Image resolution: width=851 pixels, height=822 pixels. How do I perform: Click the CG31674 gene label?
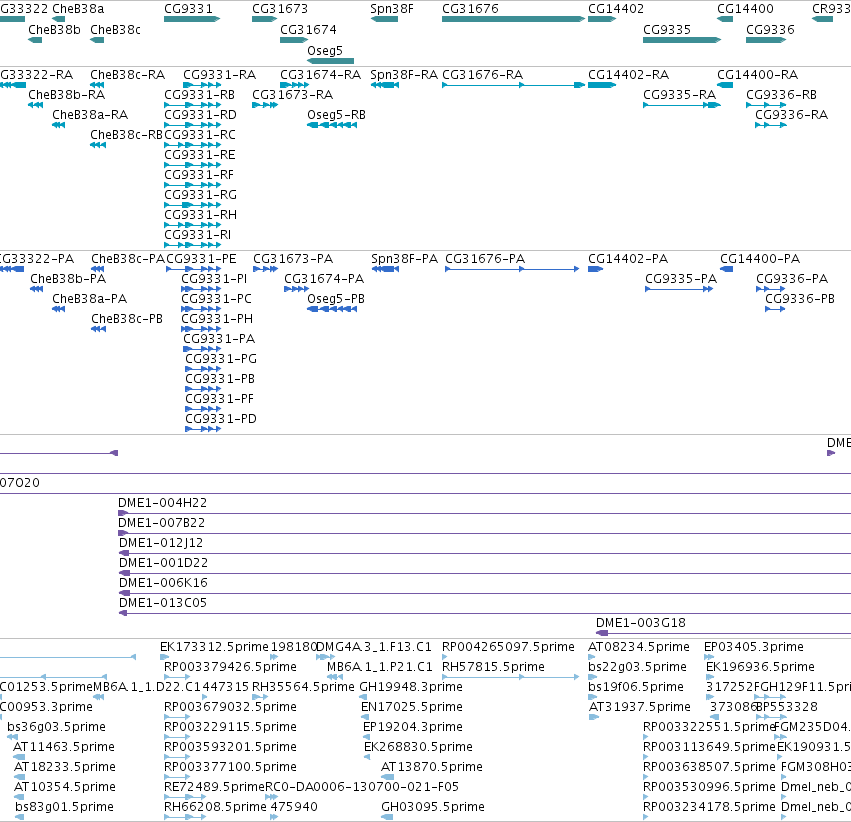click(x=308, y=30)
